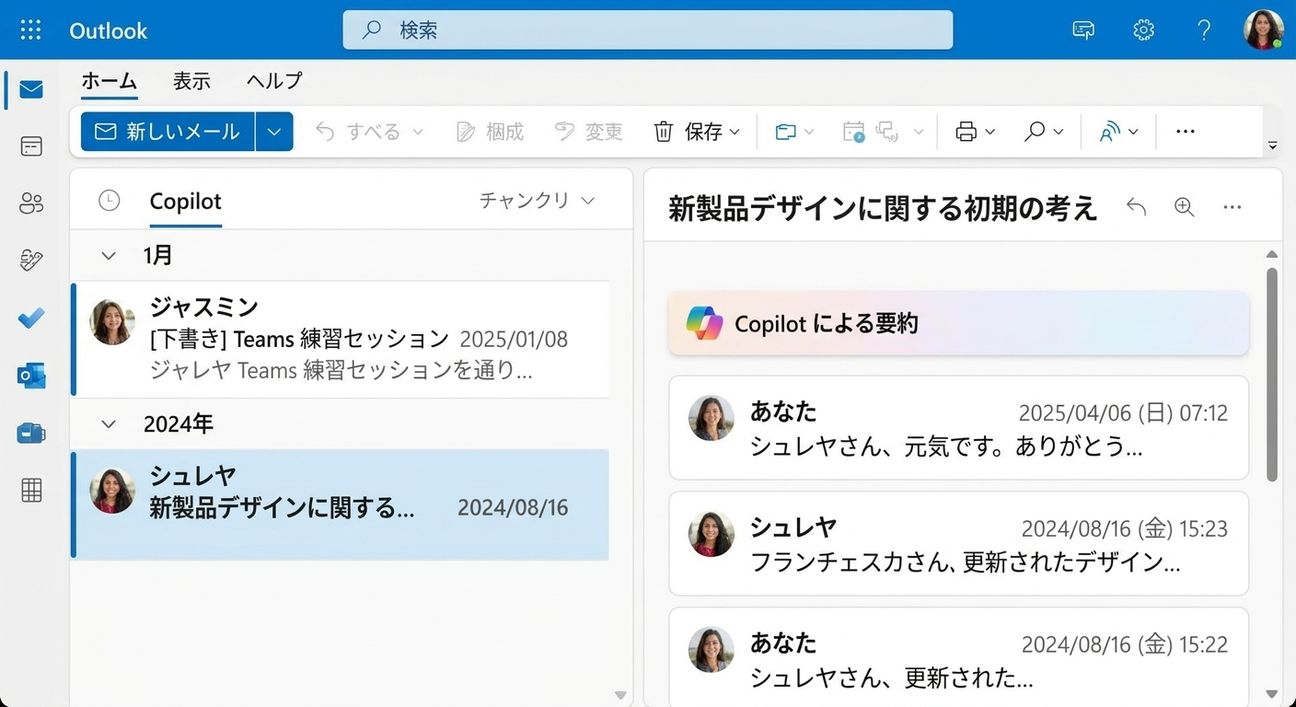Open Help question mark in header
This screenshot has height=707, width=1296.
tap(1204, 30)
